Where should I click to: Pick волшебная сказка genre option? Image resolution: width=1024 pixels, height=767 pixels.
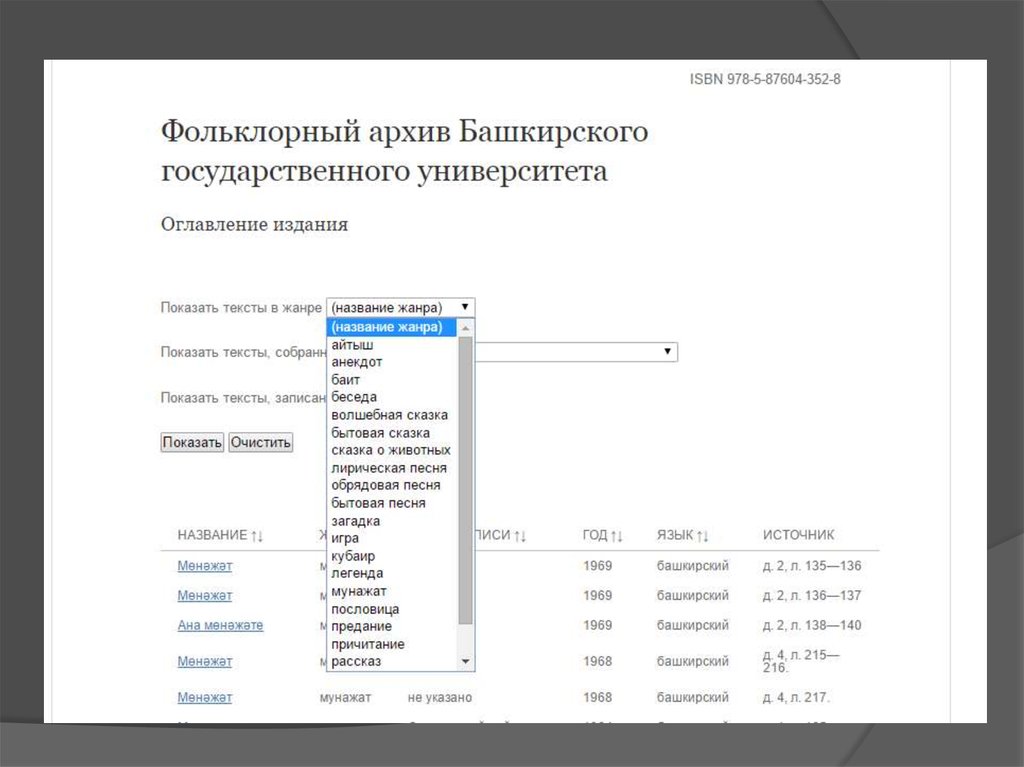click(x=390, y=415)
